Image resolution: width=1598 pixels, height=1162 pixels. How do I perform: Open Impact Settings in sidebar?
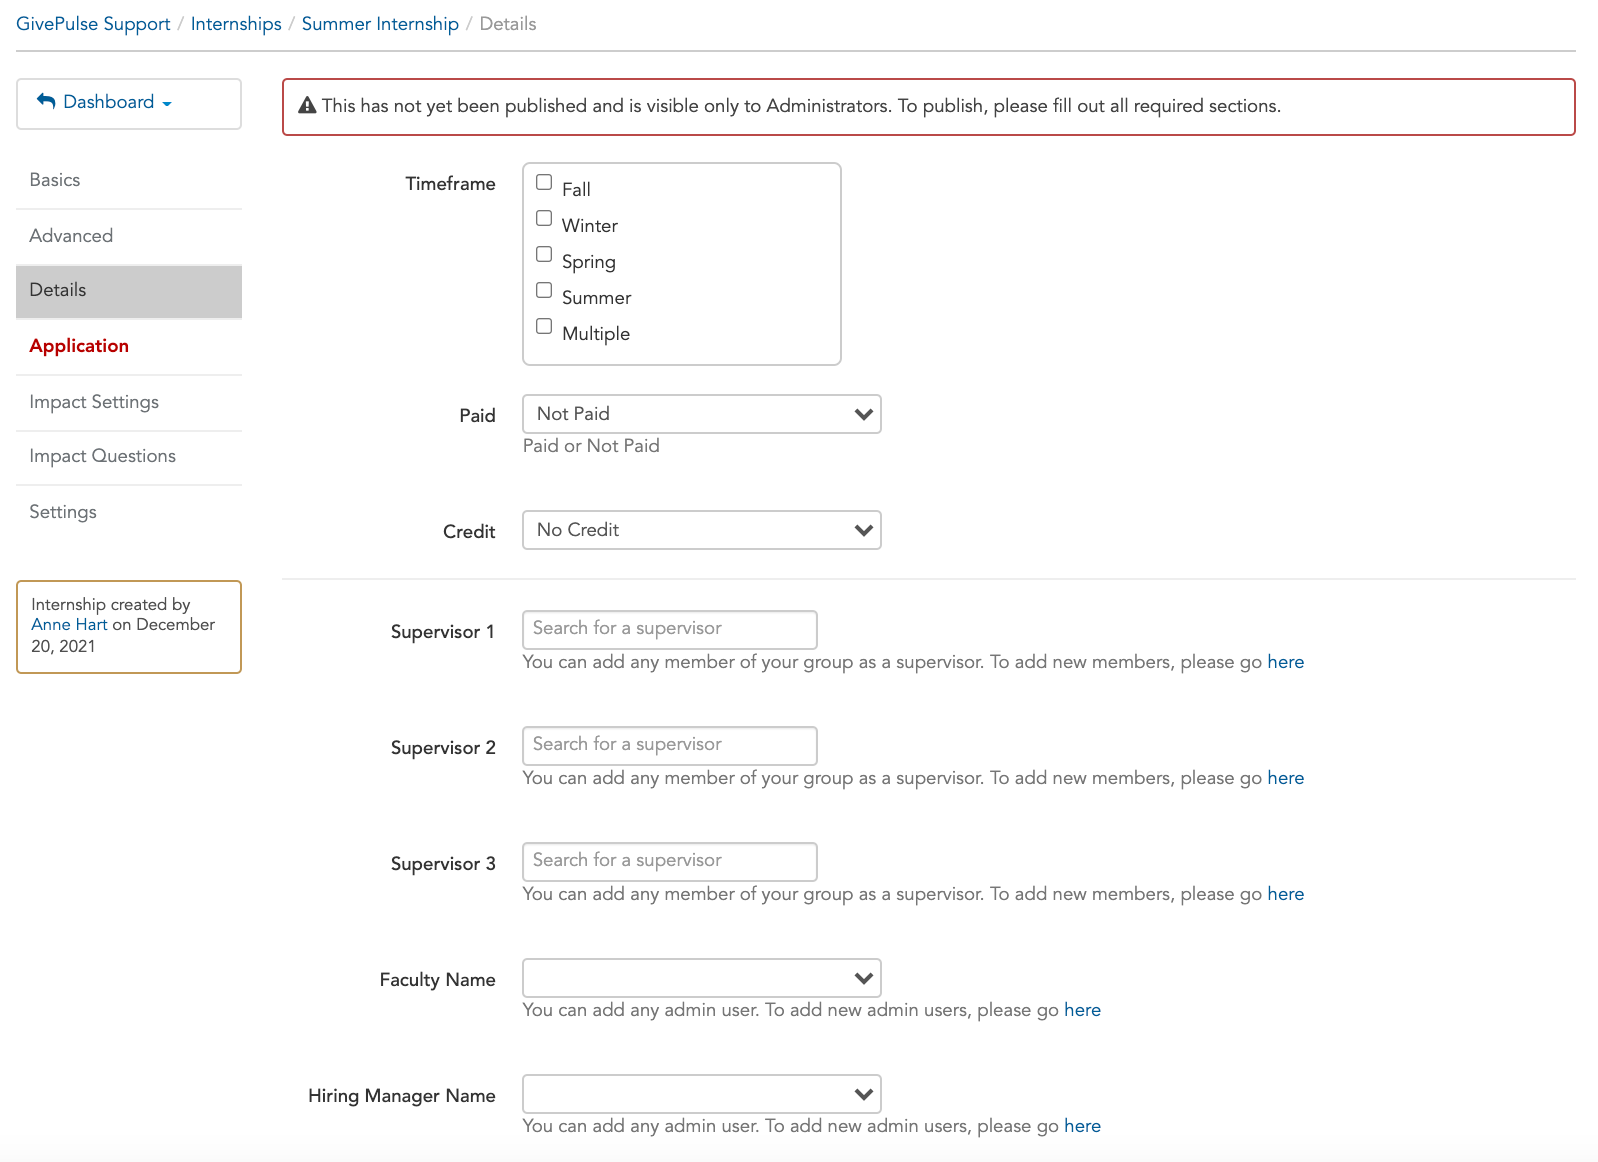129,402
